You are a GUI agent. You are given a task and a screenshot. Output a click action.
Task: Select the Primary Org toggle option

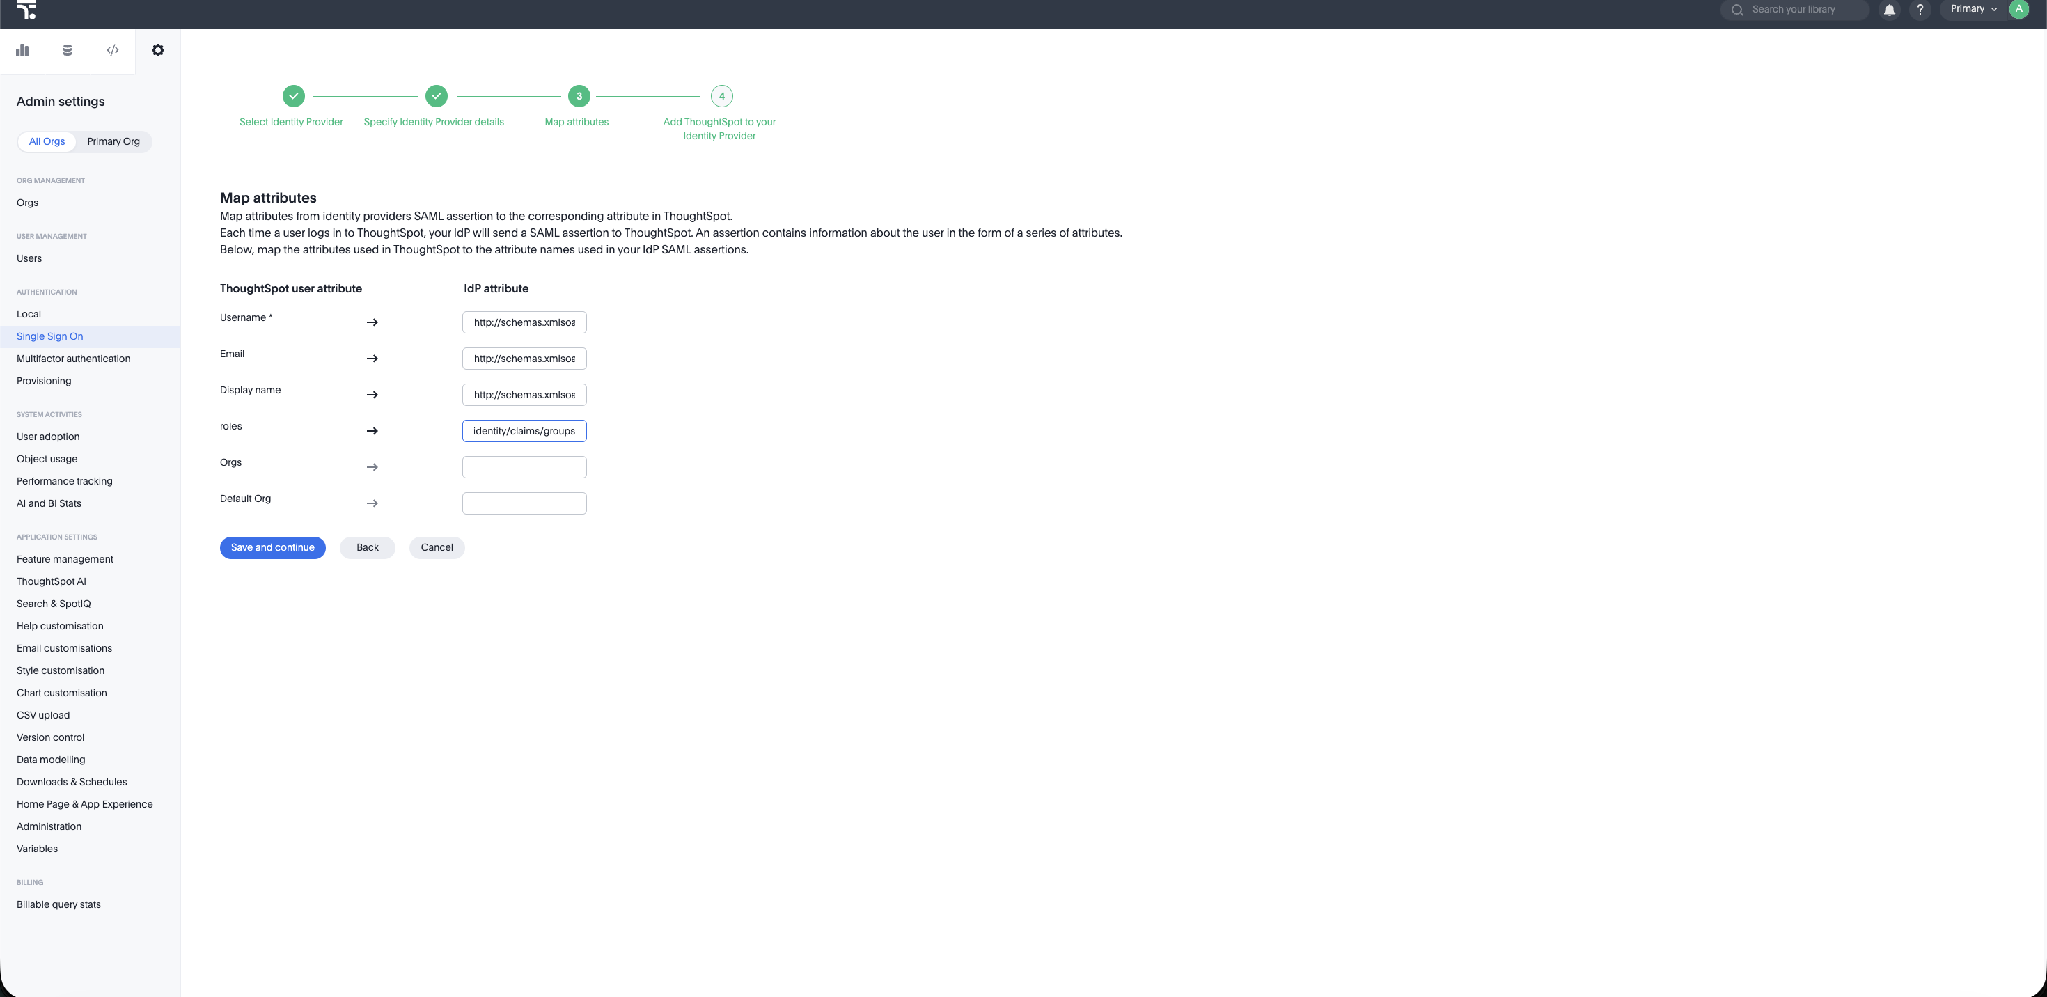[113, 141]
